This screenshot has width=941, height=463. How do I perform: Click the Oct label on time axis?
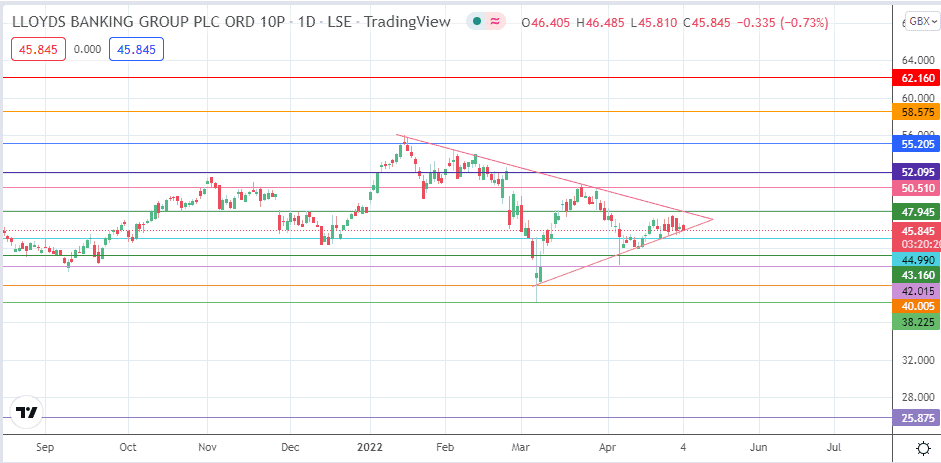tap(128, 447)
